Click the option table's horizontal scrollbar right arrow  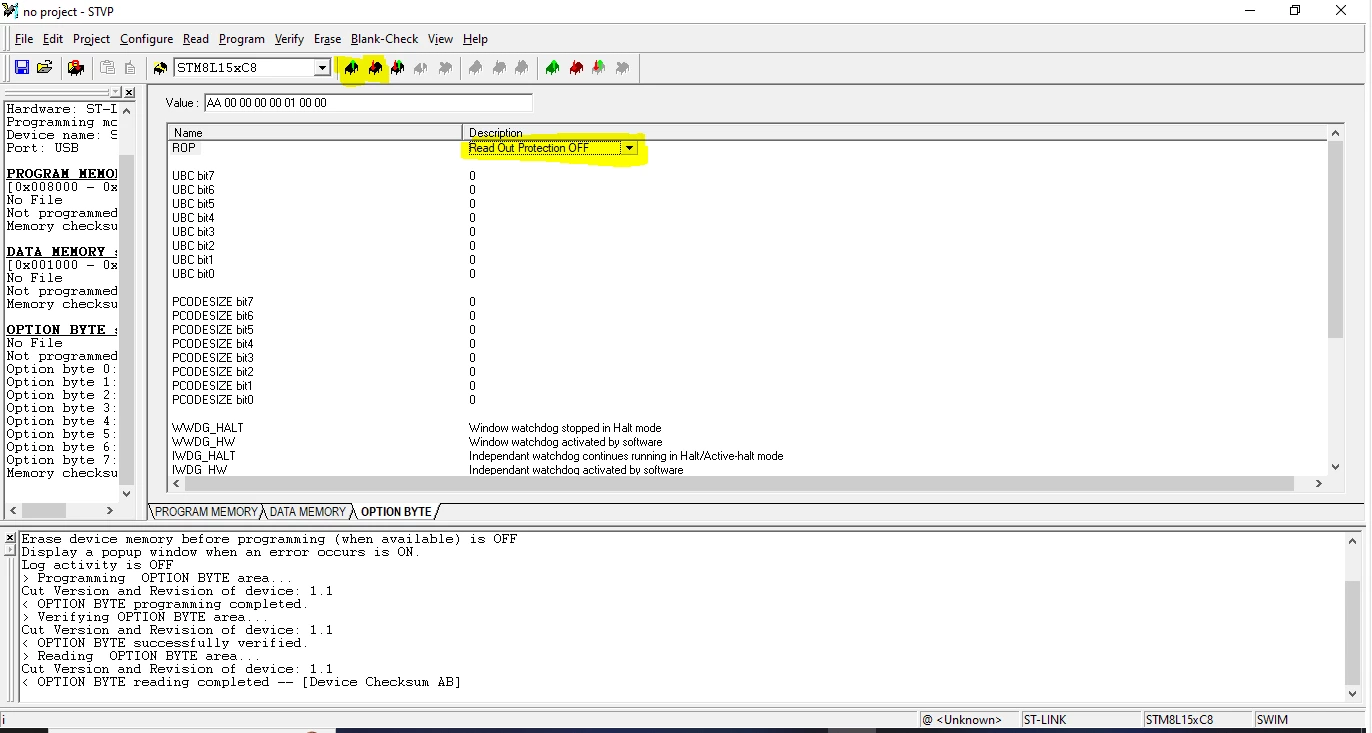click(1318, 483)
